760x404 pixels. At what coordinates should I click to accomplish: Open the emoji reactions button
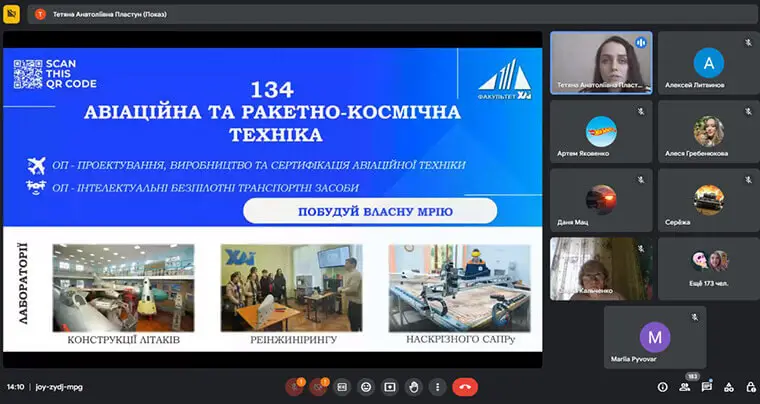click(x=366, y=386)
